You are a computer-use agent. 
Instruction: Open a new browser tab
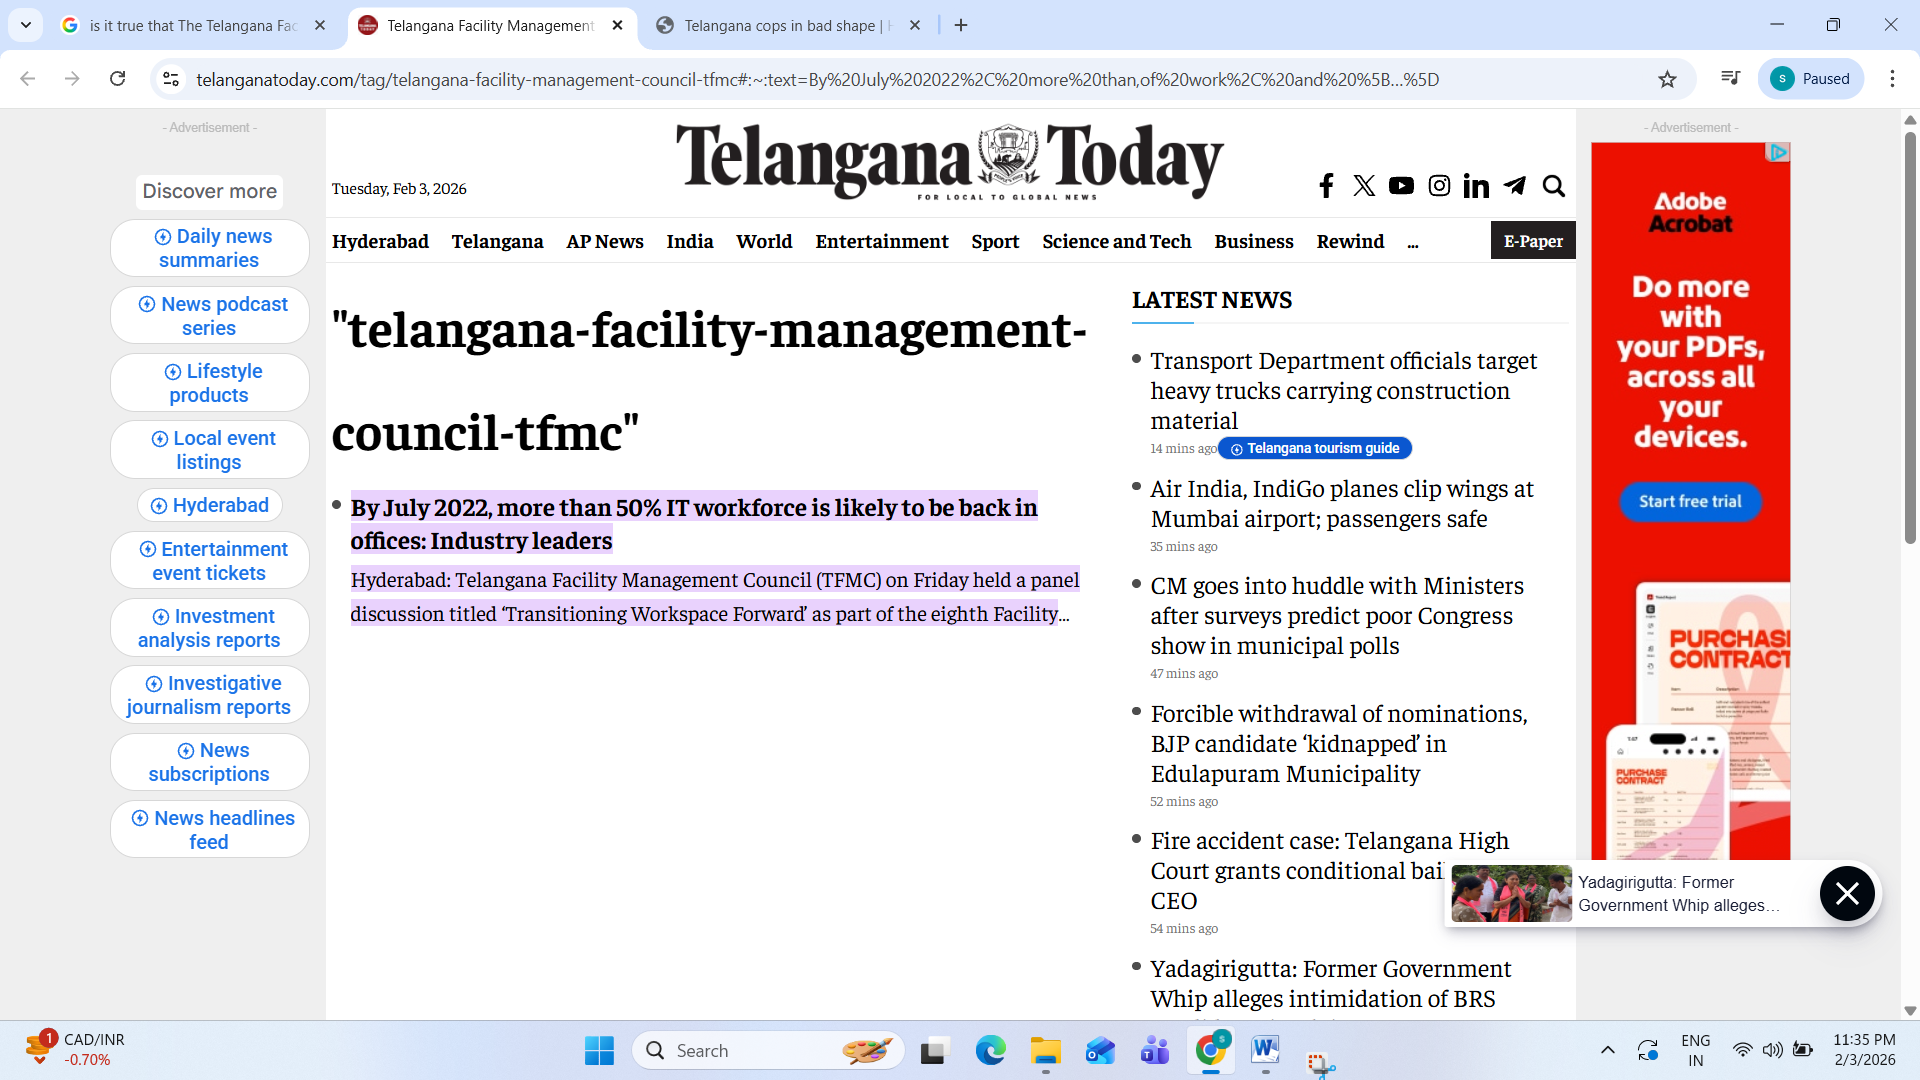[961, 25]
